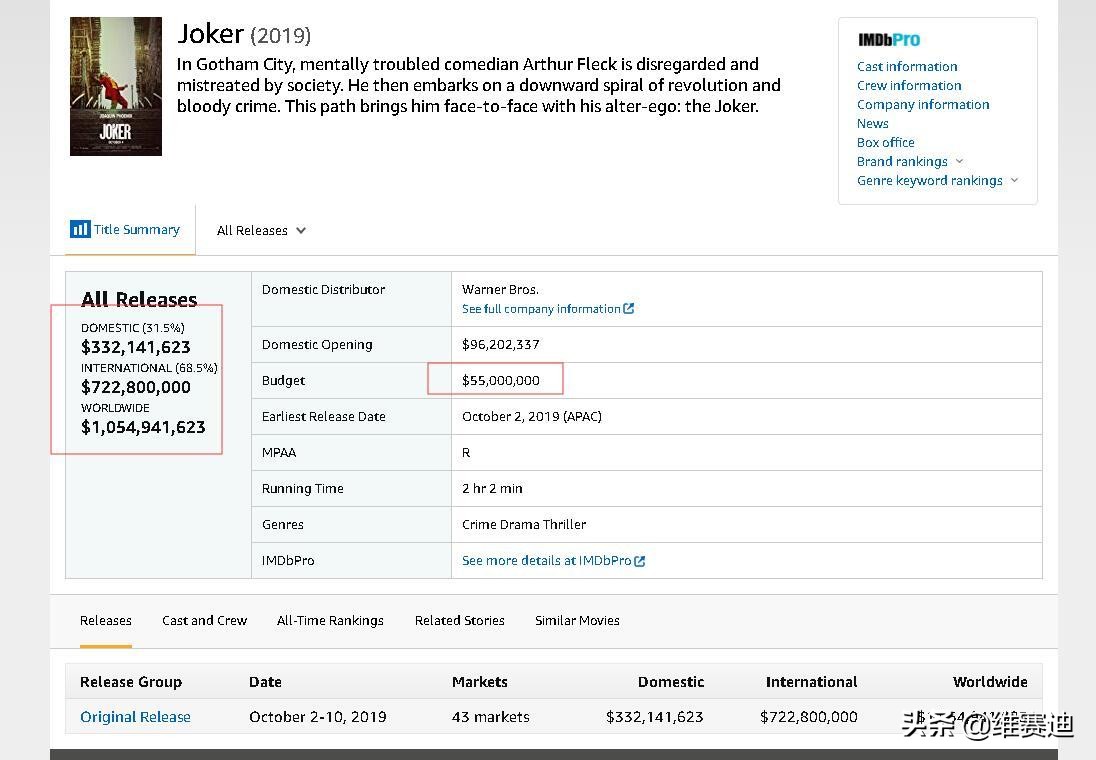
Task: Click the IMDbPro logo
Action: [888, 40]
